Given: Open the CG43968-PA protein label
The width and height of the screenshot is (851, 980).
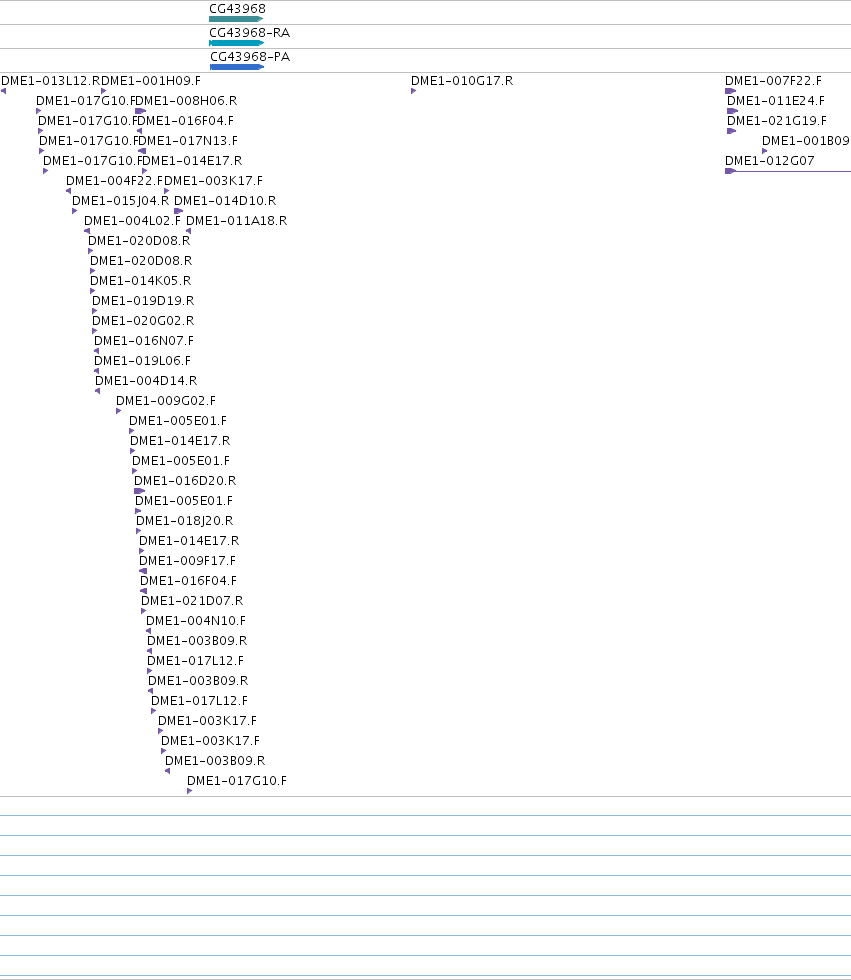Looking at the screenshot, I should [x=249, y=56].
